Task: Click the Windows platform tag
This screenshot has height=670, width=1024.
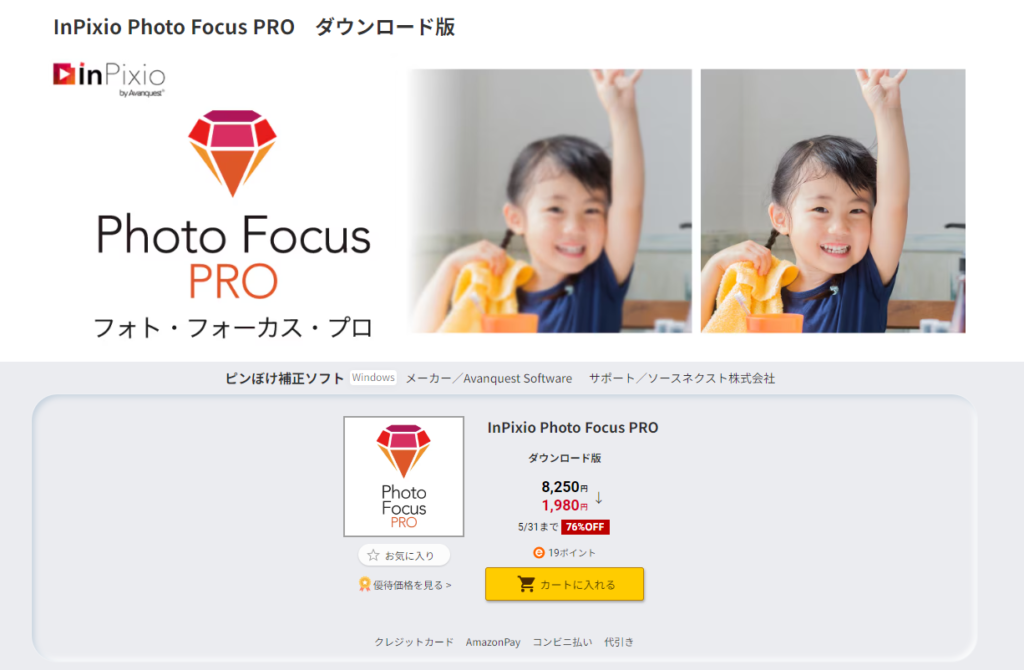Action: (x=373, y=377)
